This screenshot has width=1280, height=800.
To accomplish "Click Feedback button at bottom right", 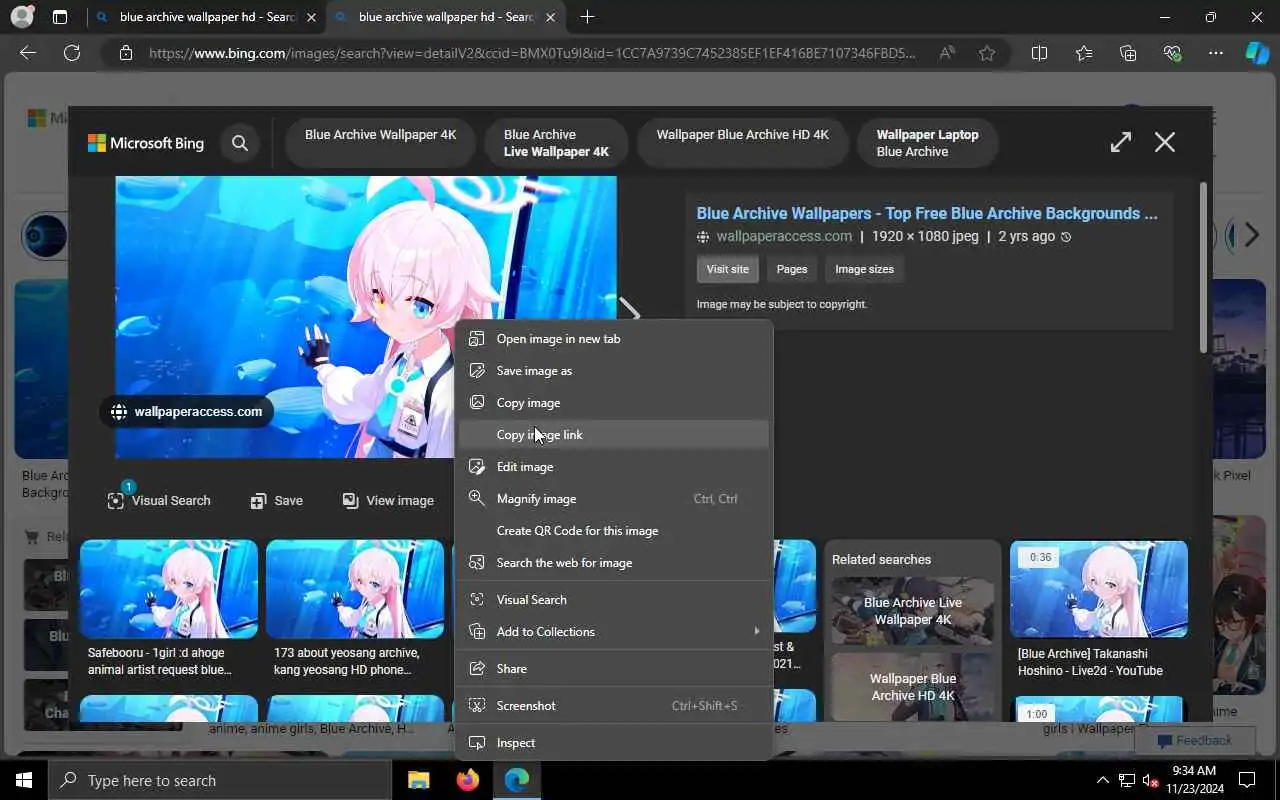I will [1195, 740].
